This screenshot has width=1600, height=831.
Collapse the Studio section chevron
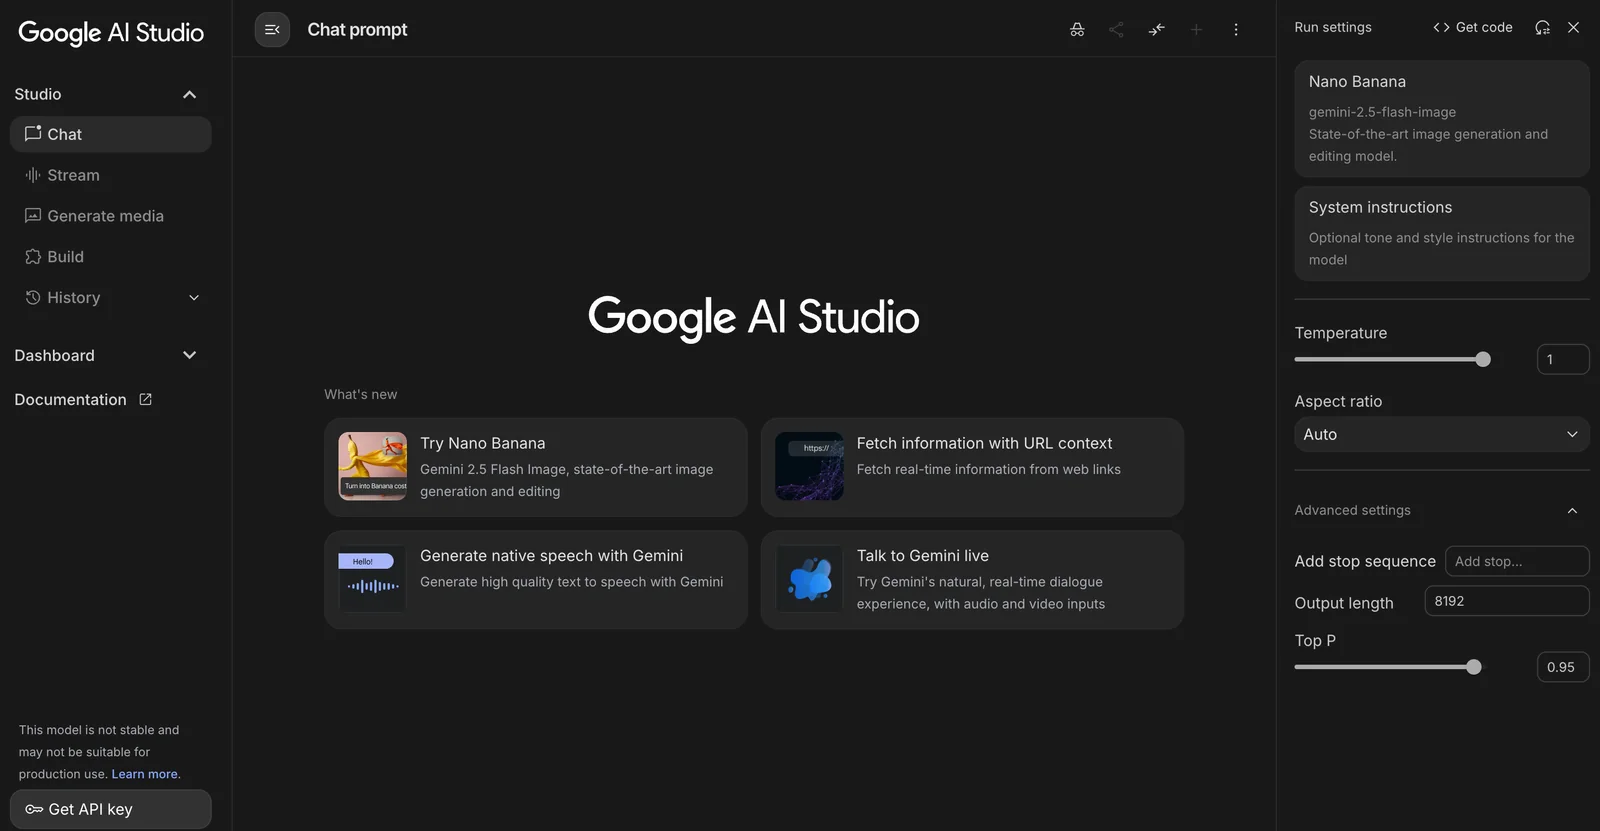click(189, 94)
